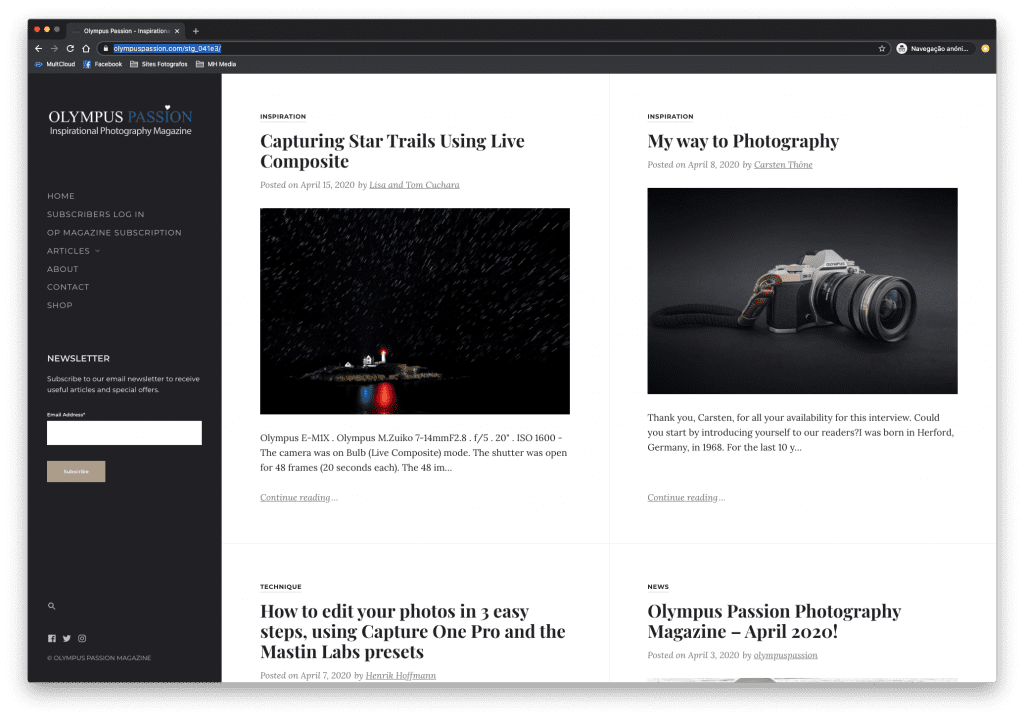Viewport: 1024px width, 719px height.
Task: Open author Henrik Hoffmann link
Action: [x=400, y=675]
